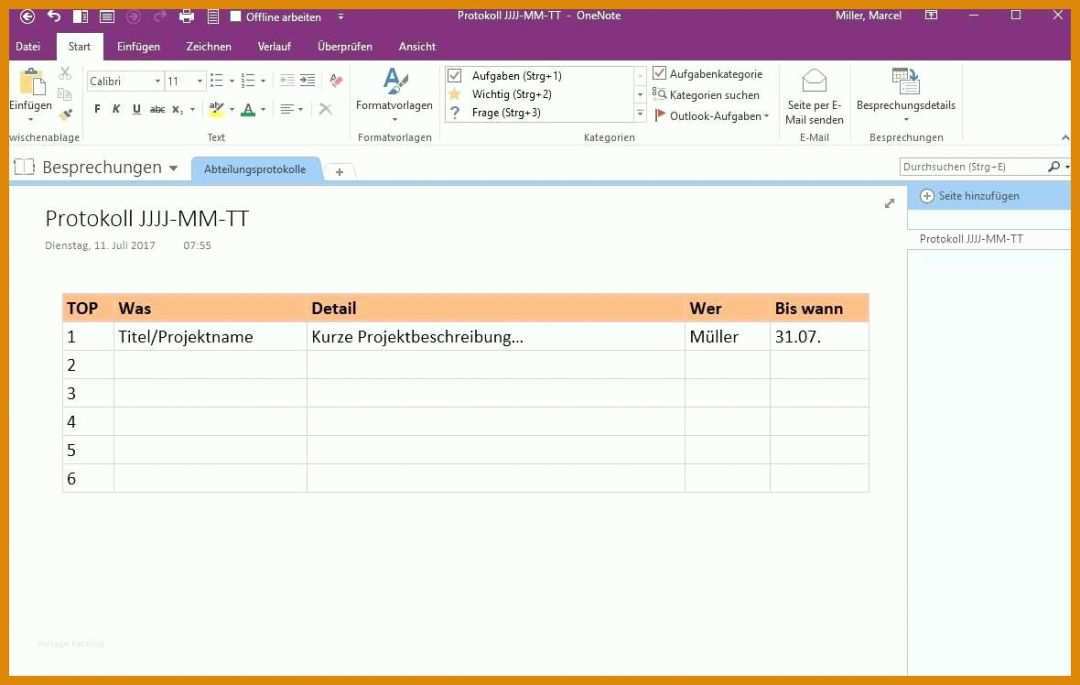
Task: Open bullet list style dropdown arrow
Action: tap(231, 81)
